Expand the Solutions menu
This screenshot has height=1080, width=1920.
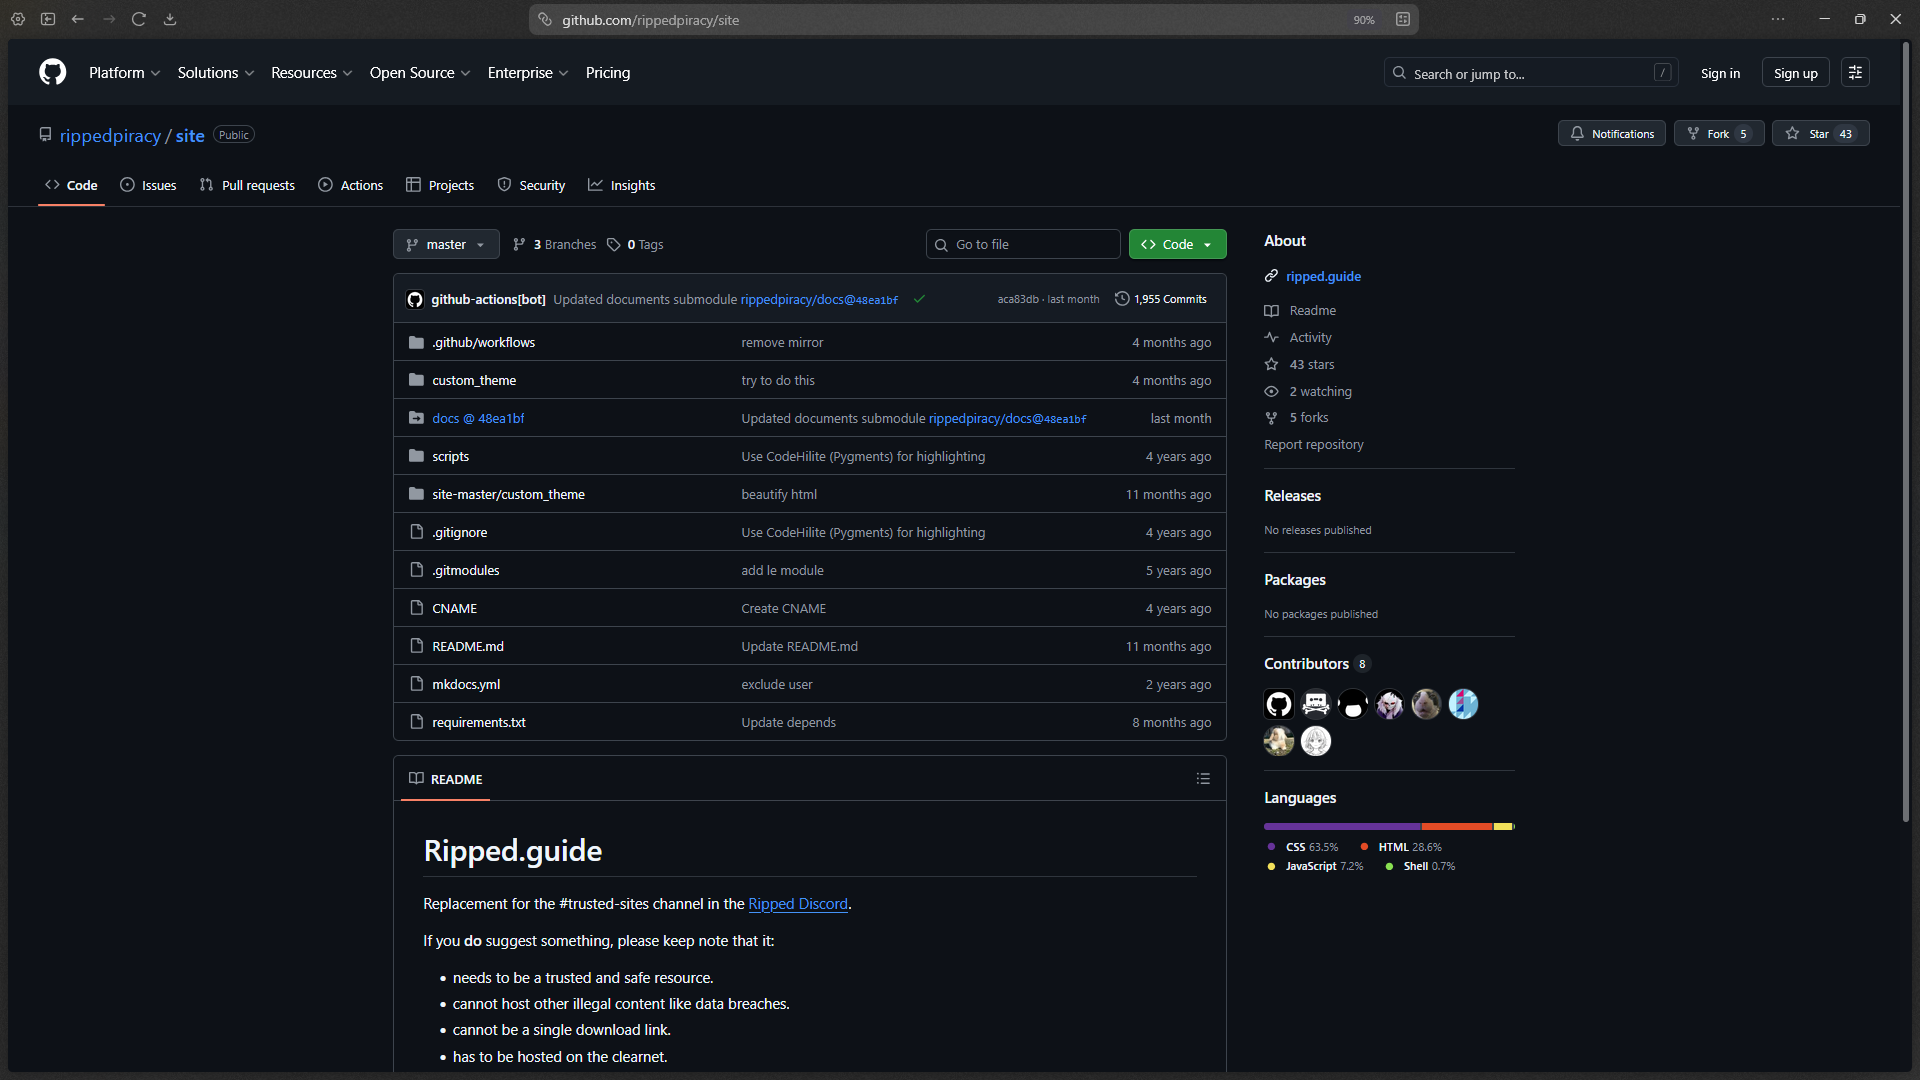216,72
